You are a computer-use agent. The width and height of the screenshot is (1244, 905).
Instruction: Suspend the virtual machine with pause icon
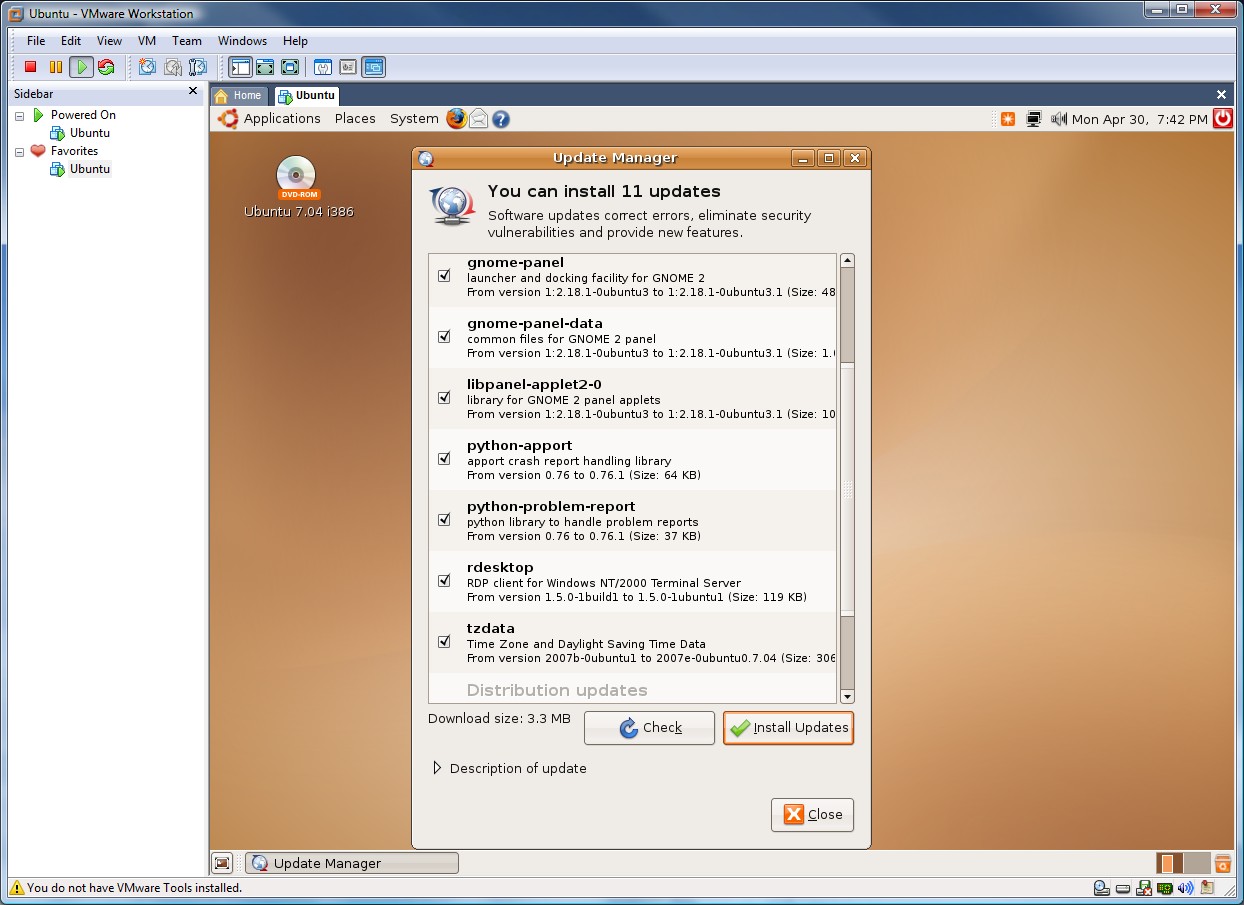click(56, 67)
